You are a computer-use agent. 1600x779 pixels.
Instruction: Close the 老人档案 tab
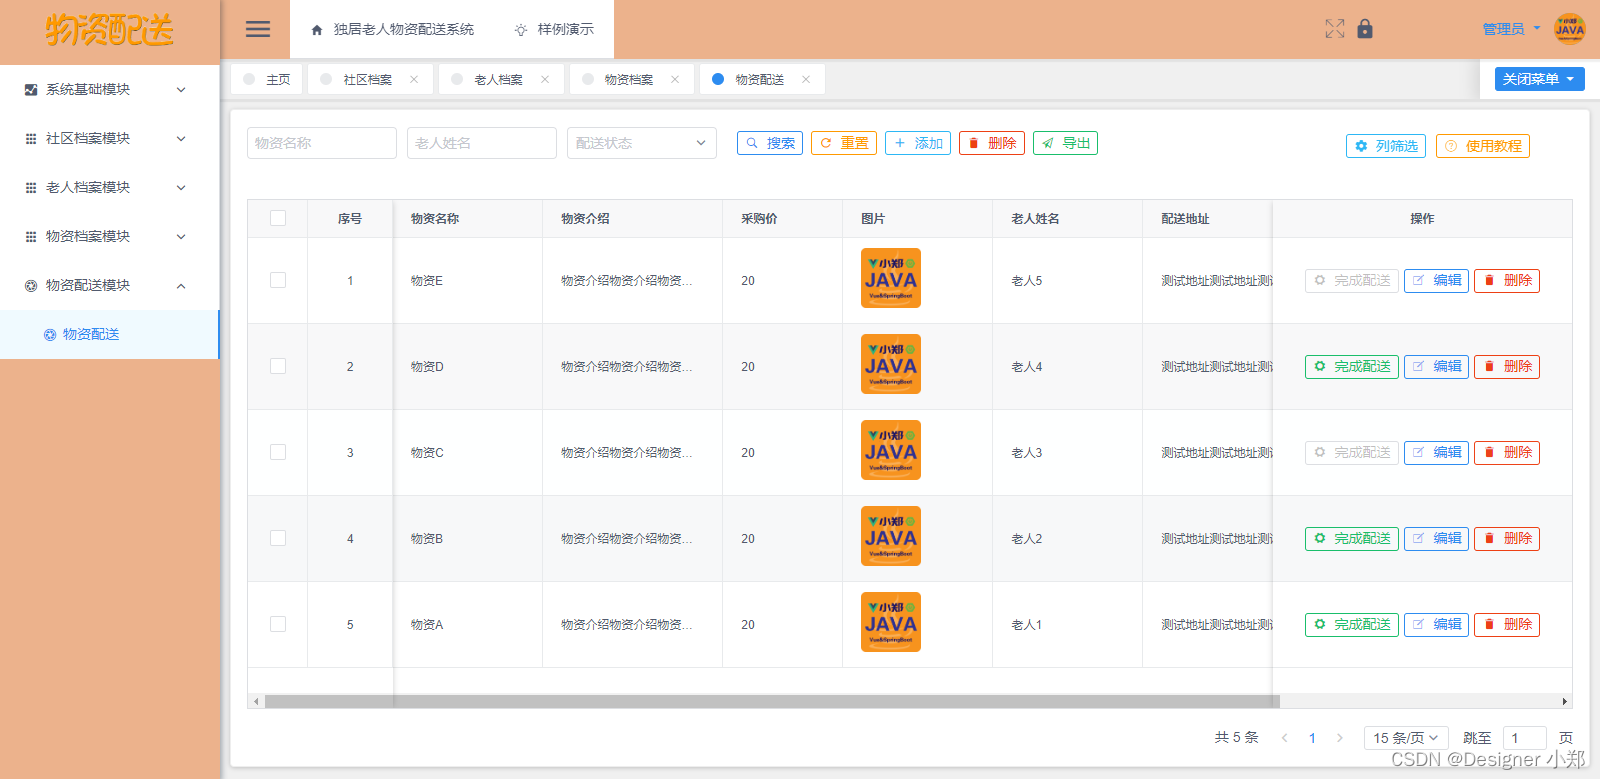click(545, 79)
